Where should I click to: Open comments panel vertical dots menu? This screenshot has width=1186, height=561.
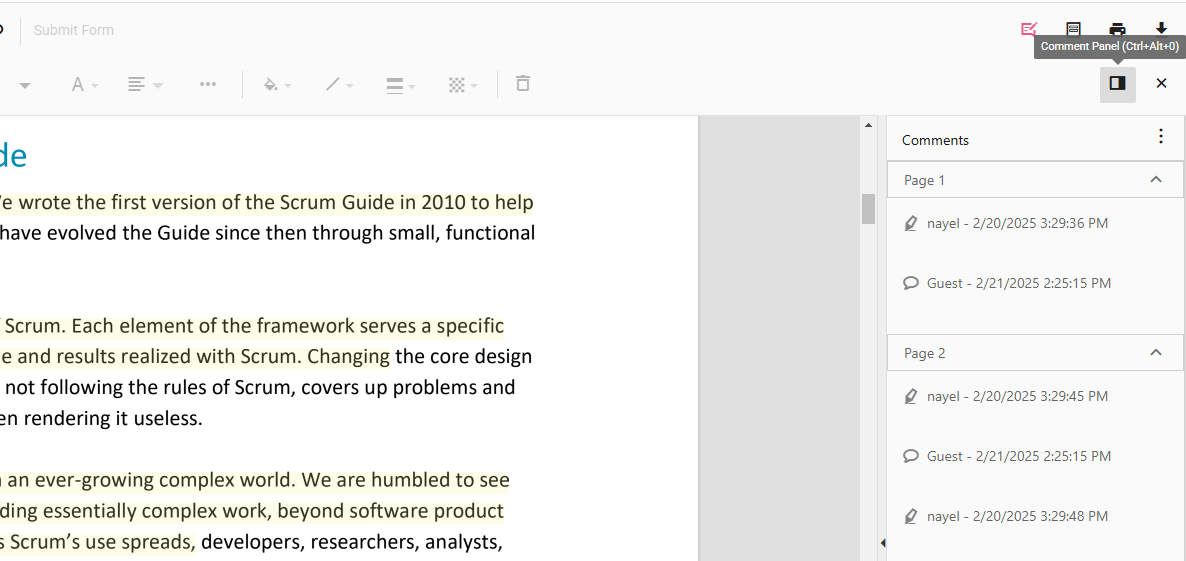(1160, 137)
